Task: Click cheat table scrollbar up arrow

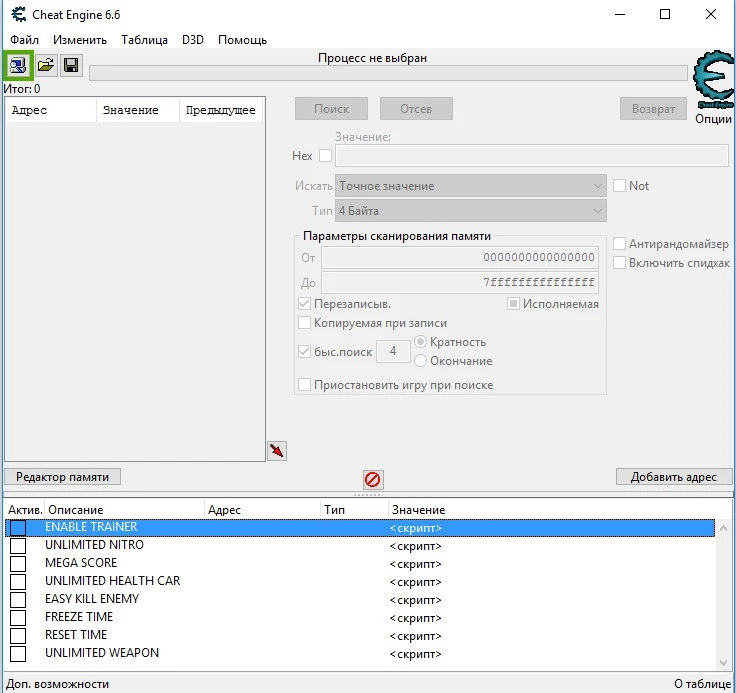Action: (x=723, y=528)
